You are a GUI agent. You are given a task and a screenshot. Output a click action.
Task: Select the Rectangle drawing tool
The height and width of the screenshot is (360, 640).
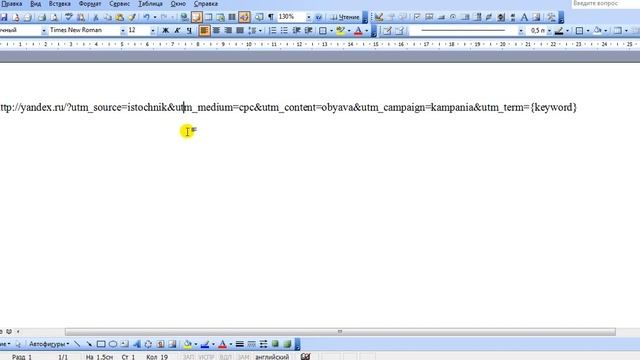101,344
